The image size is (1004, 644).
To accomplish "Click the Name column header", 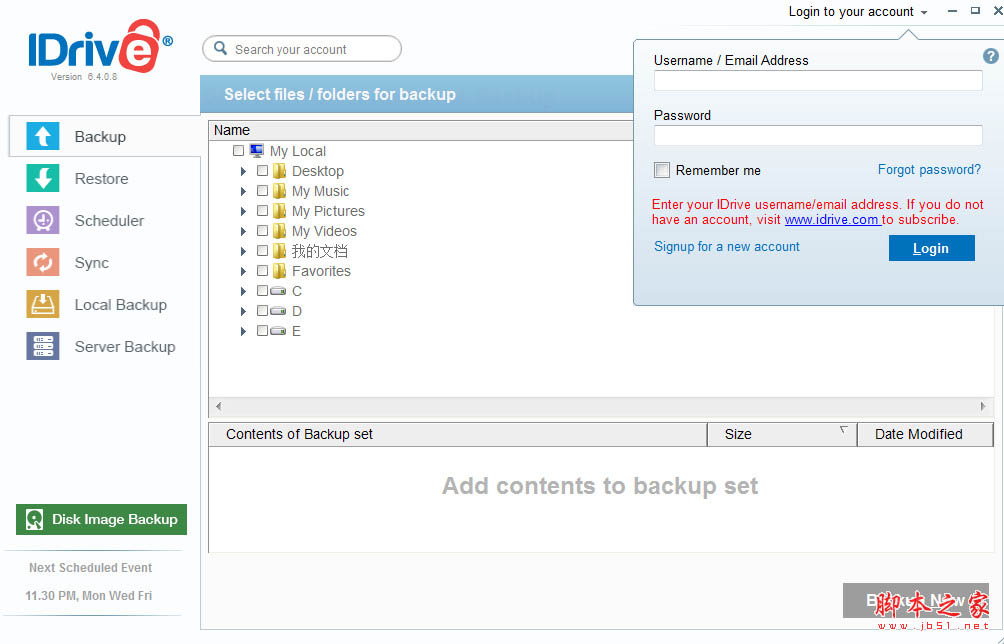I will [421, 130].
